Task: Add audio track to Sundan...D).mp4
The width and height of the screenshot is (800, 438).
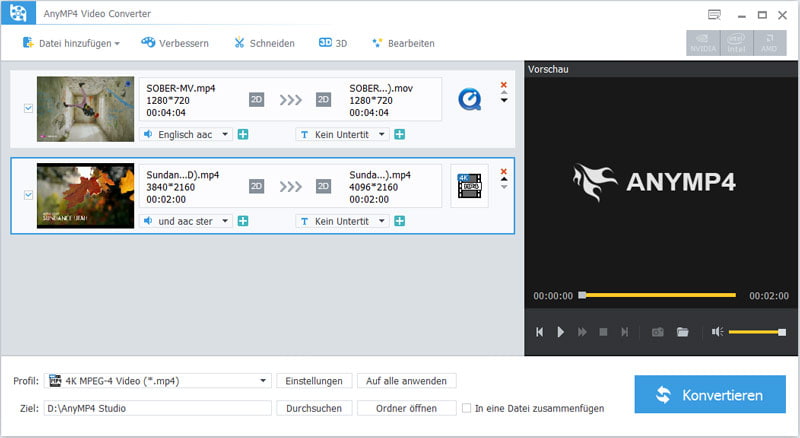Action: click(x=243, y=221)
